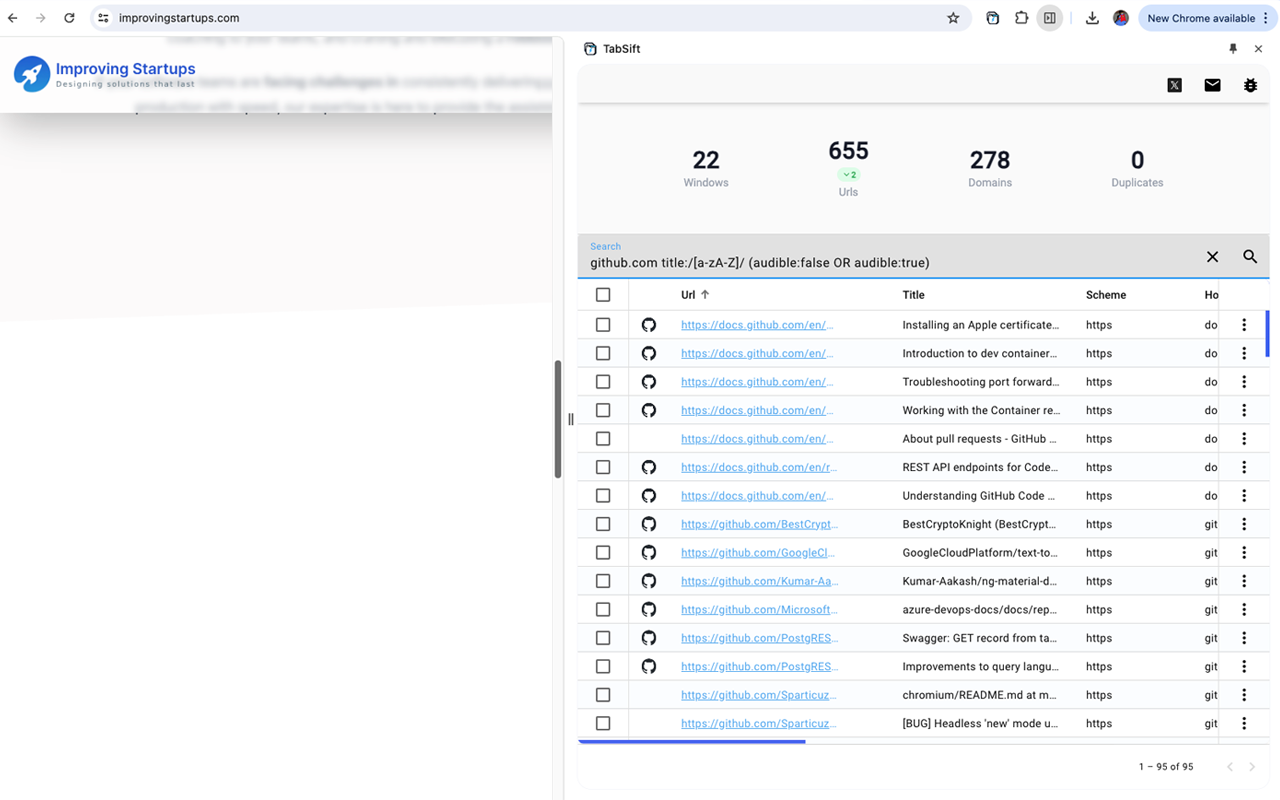
Task: Open row menu for Troubleshooting port forwarding row
Action: [1244, 382]
